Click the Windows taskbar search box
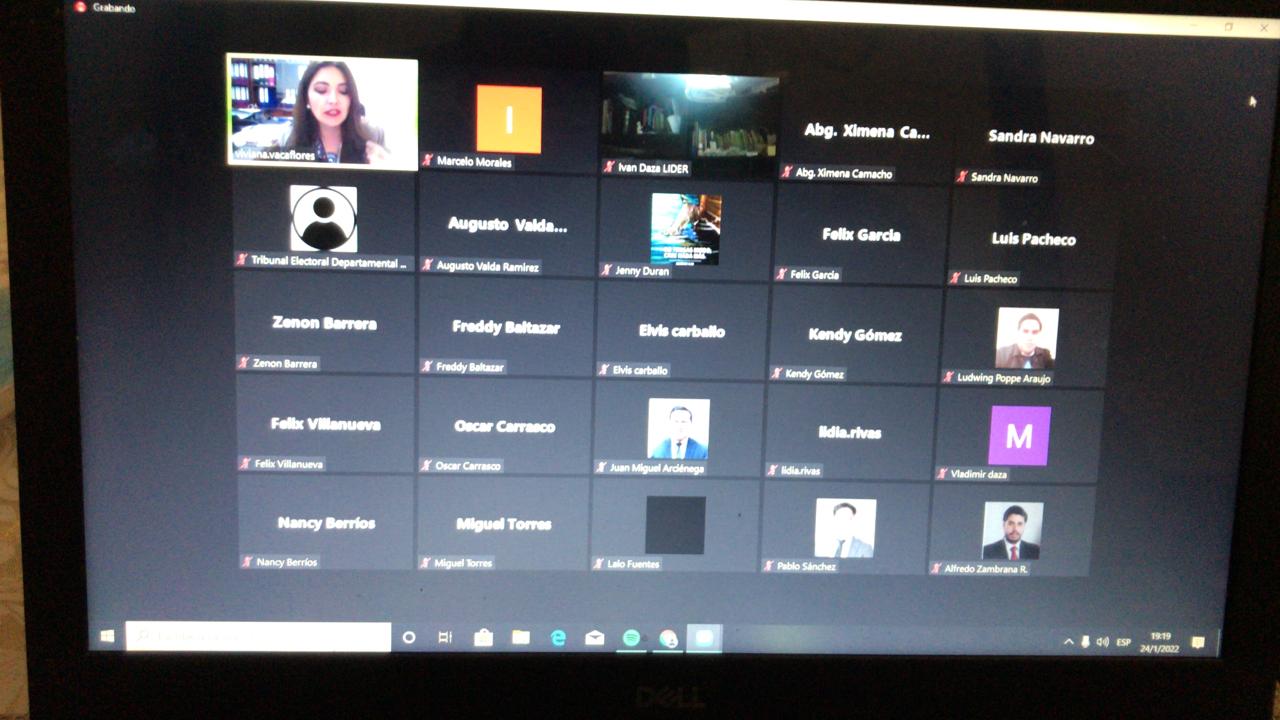The image size is (1280, 720). (258, 636)
